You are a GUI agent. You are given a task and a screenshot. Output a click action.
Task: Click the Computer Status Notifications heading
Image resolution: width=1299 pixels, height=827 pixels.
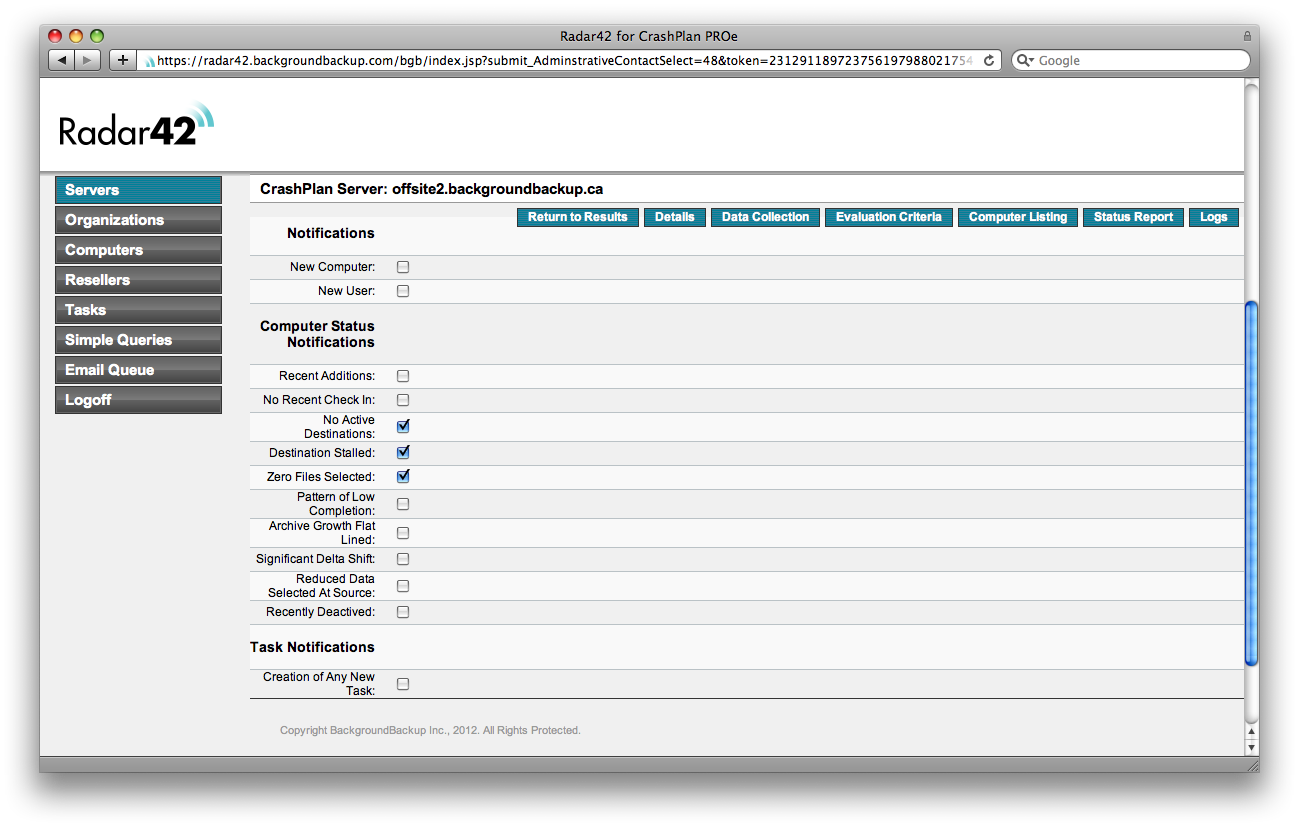coord(317,334)
